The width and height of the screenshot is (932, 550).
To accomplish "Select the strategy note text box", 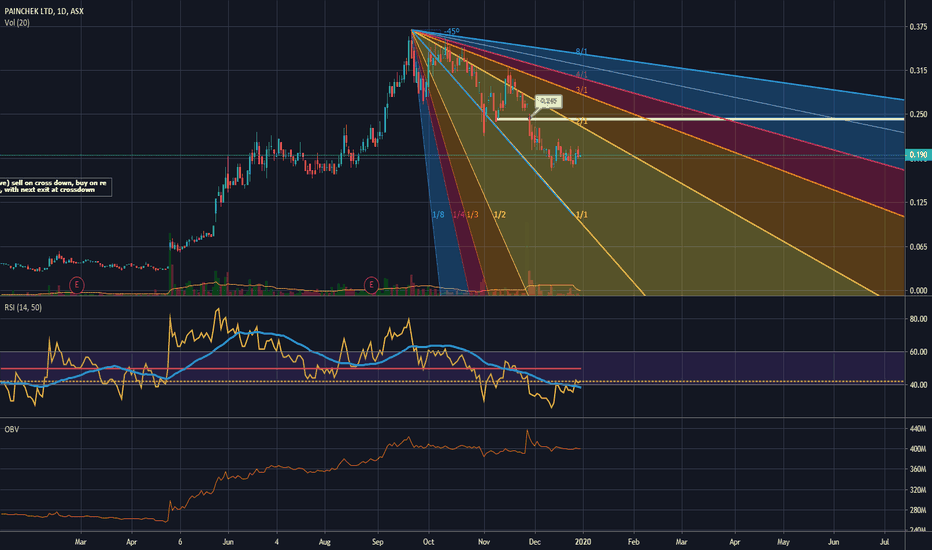I will (55, 186).
